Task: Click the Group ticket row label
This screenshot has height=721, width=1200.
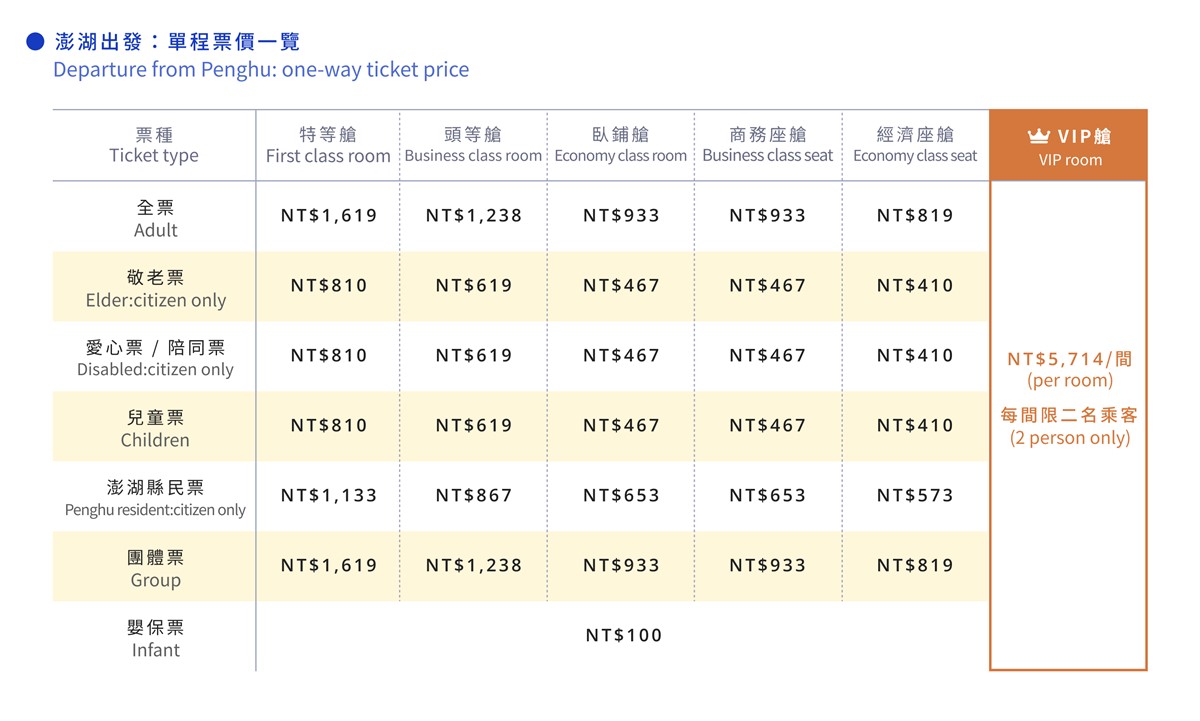Action: (155, 569)
